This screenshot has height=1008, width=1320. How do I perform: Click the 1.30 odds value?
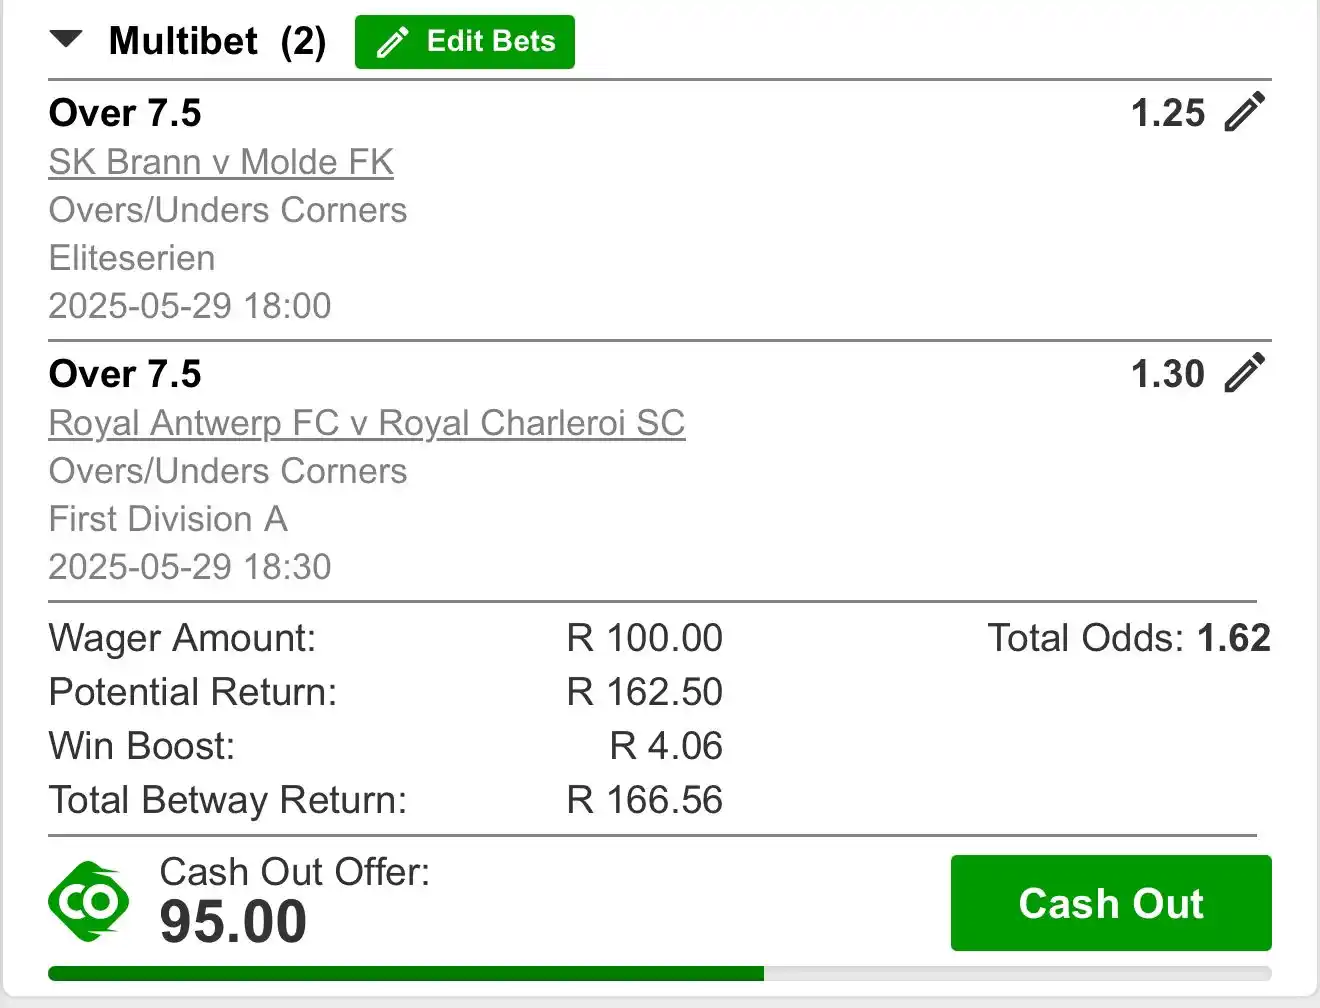[x=1168, y=374]
